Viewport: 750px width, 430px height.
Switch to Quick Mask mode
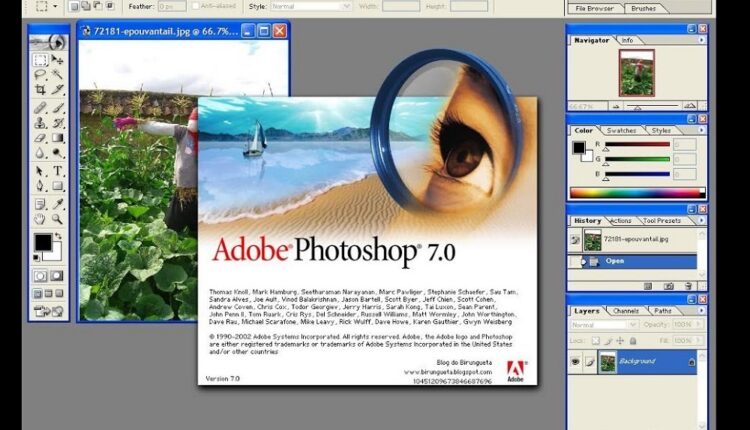57,276
